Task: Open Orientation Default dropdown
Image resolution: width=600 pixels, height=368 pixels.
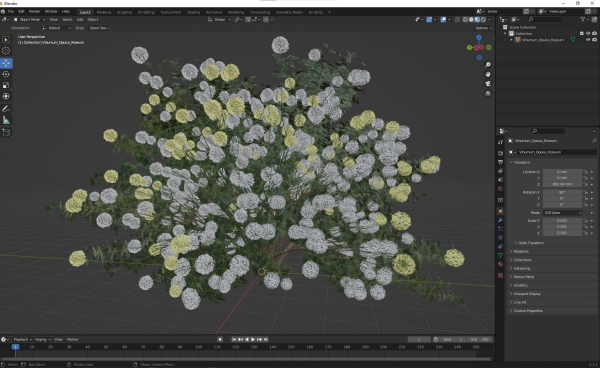Action: (x=56, y=28)
